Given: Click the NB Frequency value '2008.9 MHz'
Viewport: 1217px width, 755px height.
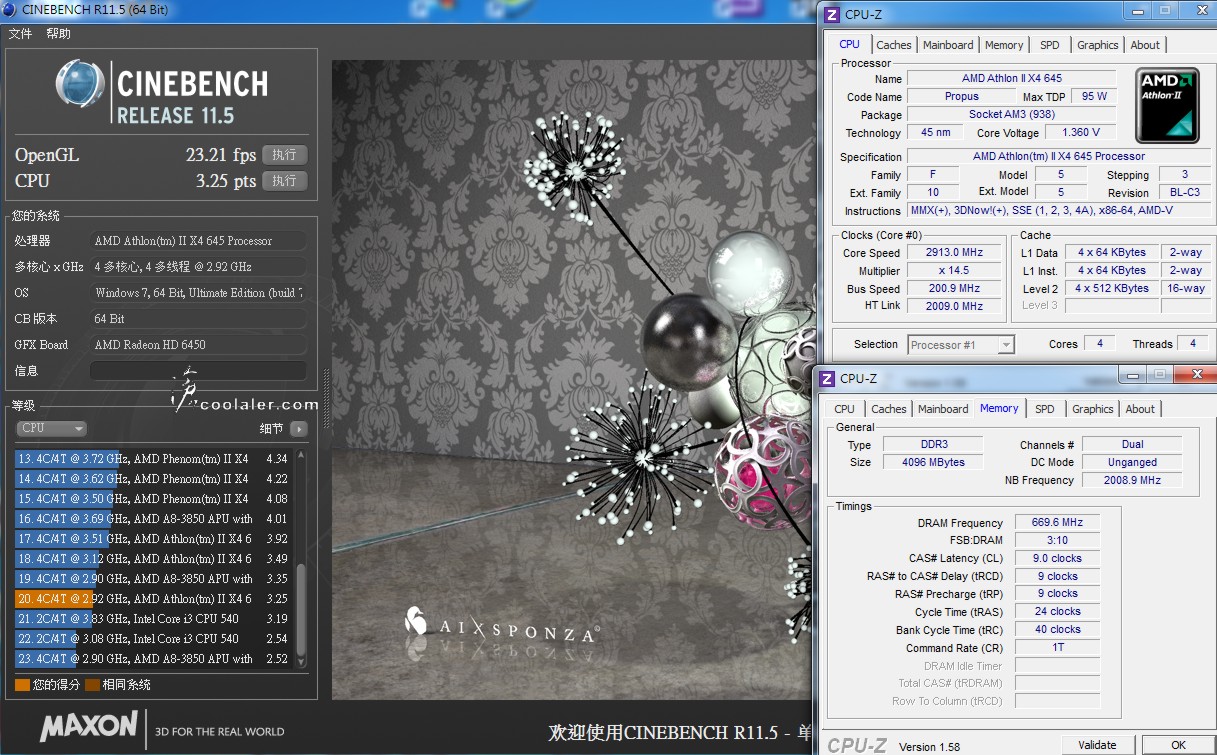Looking at the screenshot, I should [x=1132, y=481].
